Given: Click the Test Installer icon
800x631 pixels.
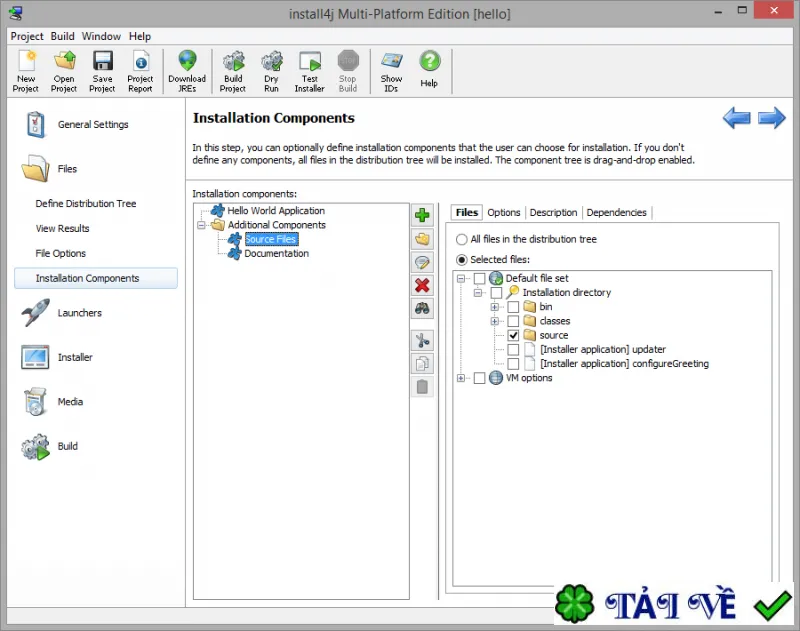Looking at the screenshot, I should point(310,71).
